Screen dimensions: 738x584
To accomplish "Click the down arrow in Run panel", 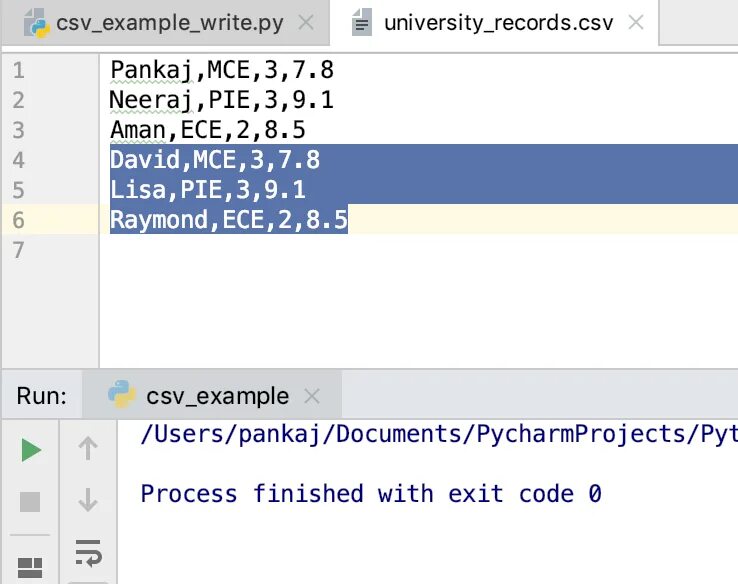I will tap(88, 499).
